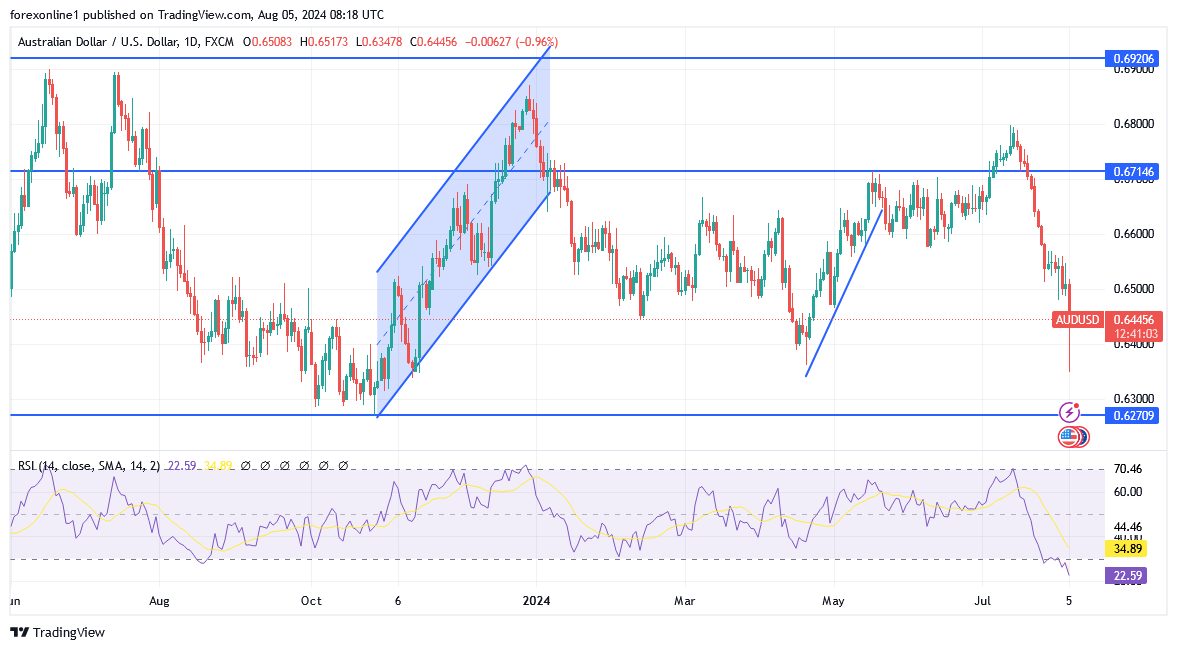1177x650 pixels.
Task: Click the Mar label on time axis
Action: click(685, 601)
